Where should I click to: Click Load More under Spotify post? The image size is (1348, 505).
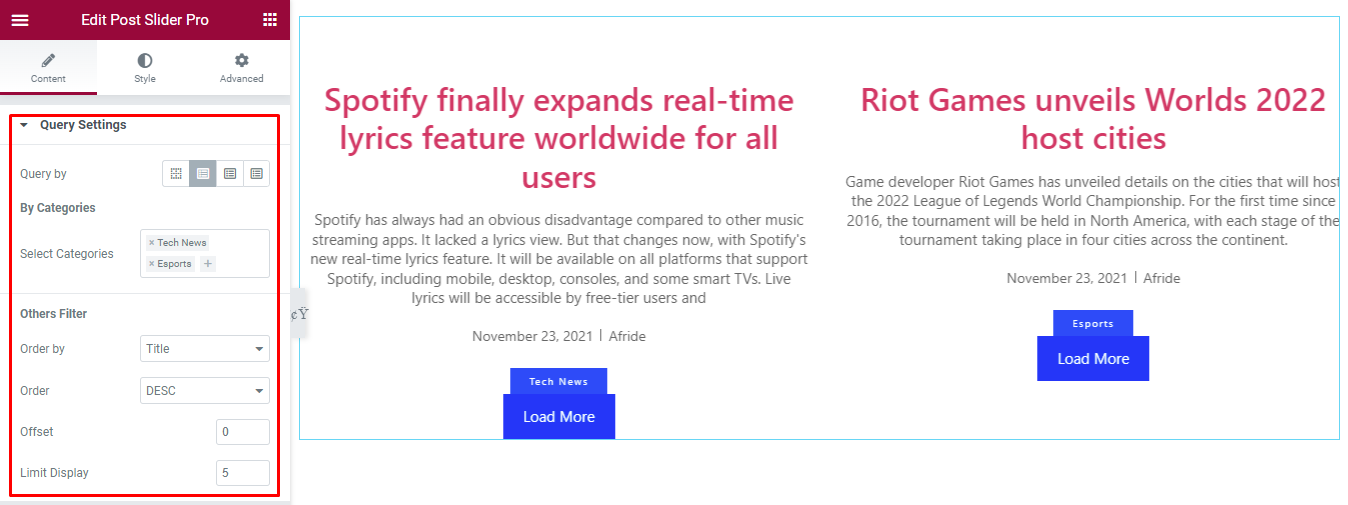coord(559,417)
